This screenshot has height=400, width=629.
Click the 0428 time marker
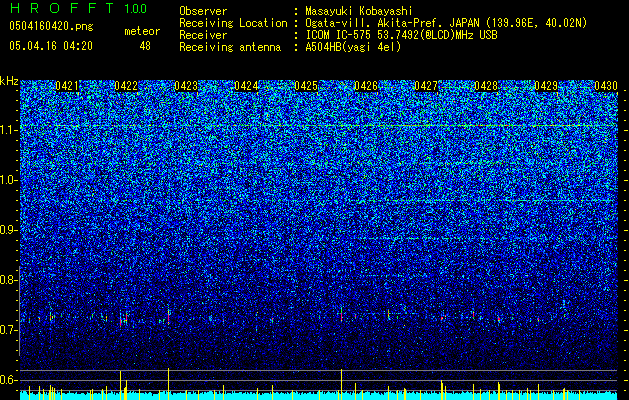486,86
